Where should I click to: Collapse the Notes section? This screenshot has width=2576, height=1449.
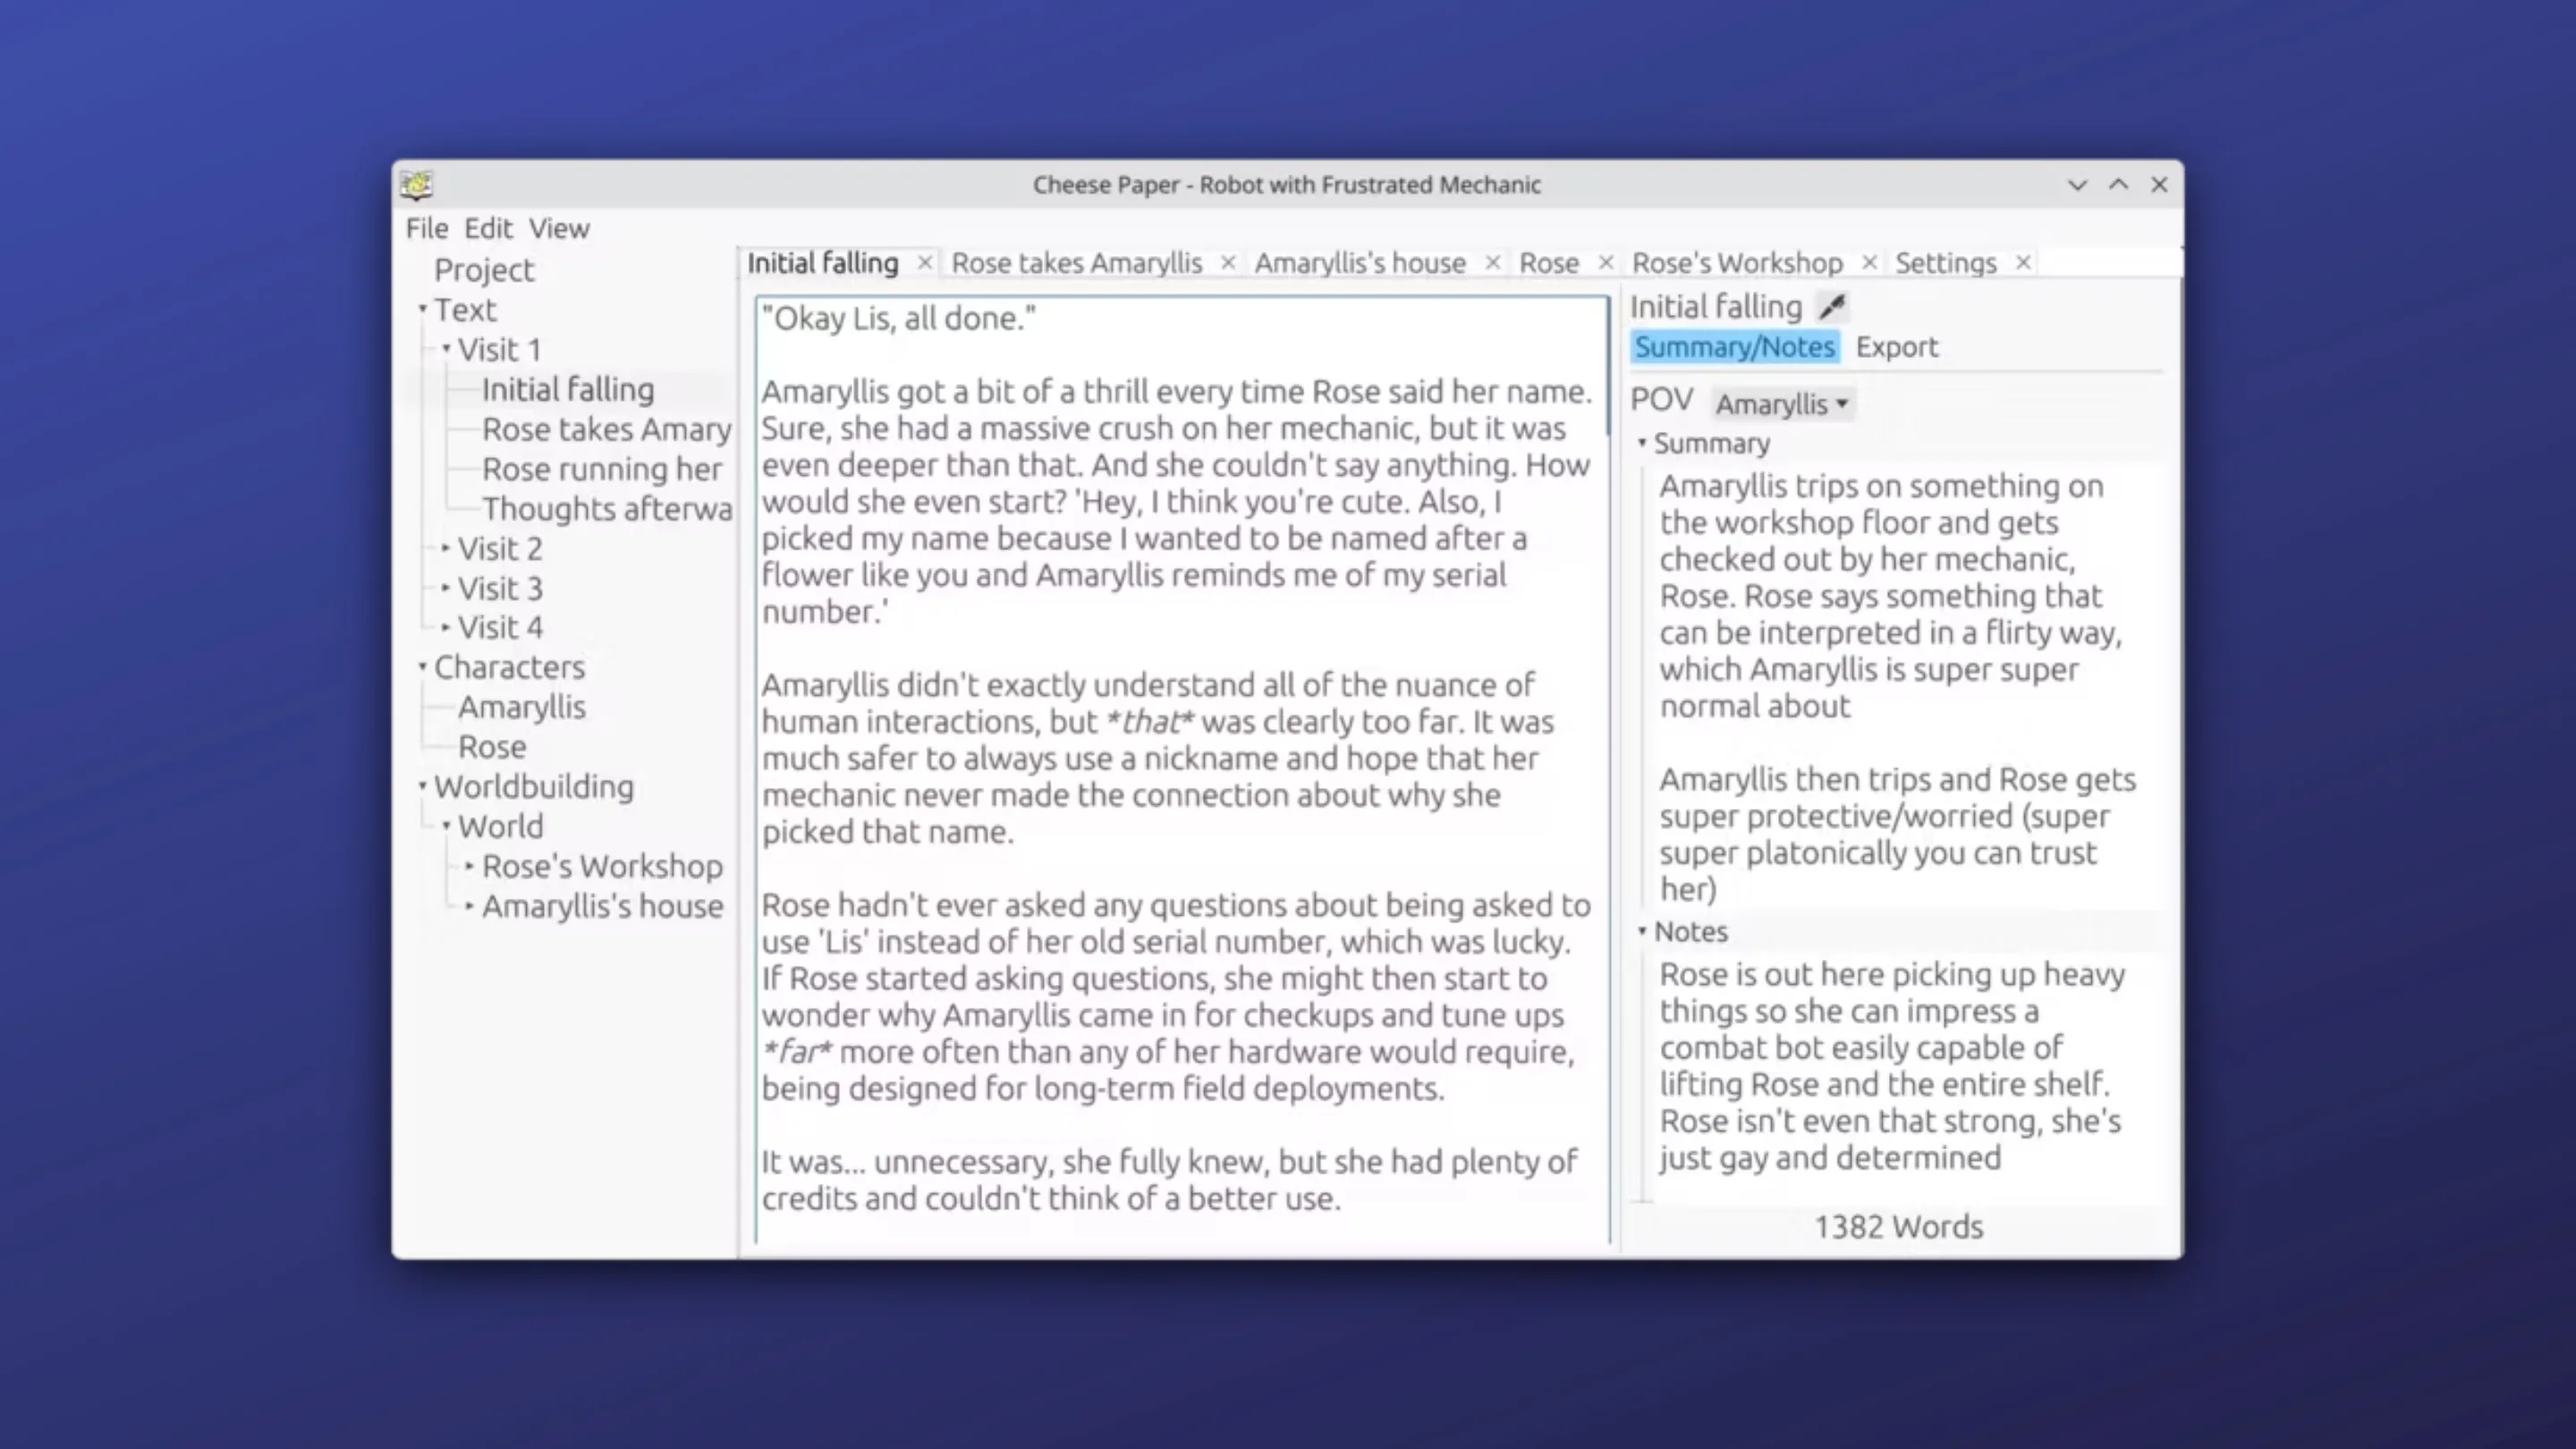tap(1642, 931)
